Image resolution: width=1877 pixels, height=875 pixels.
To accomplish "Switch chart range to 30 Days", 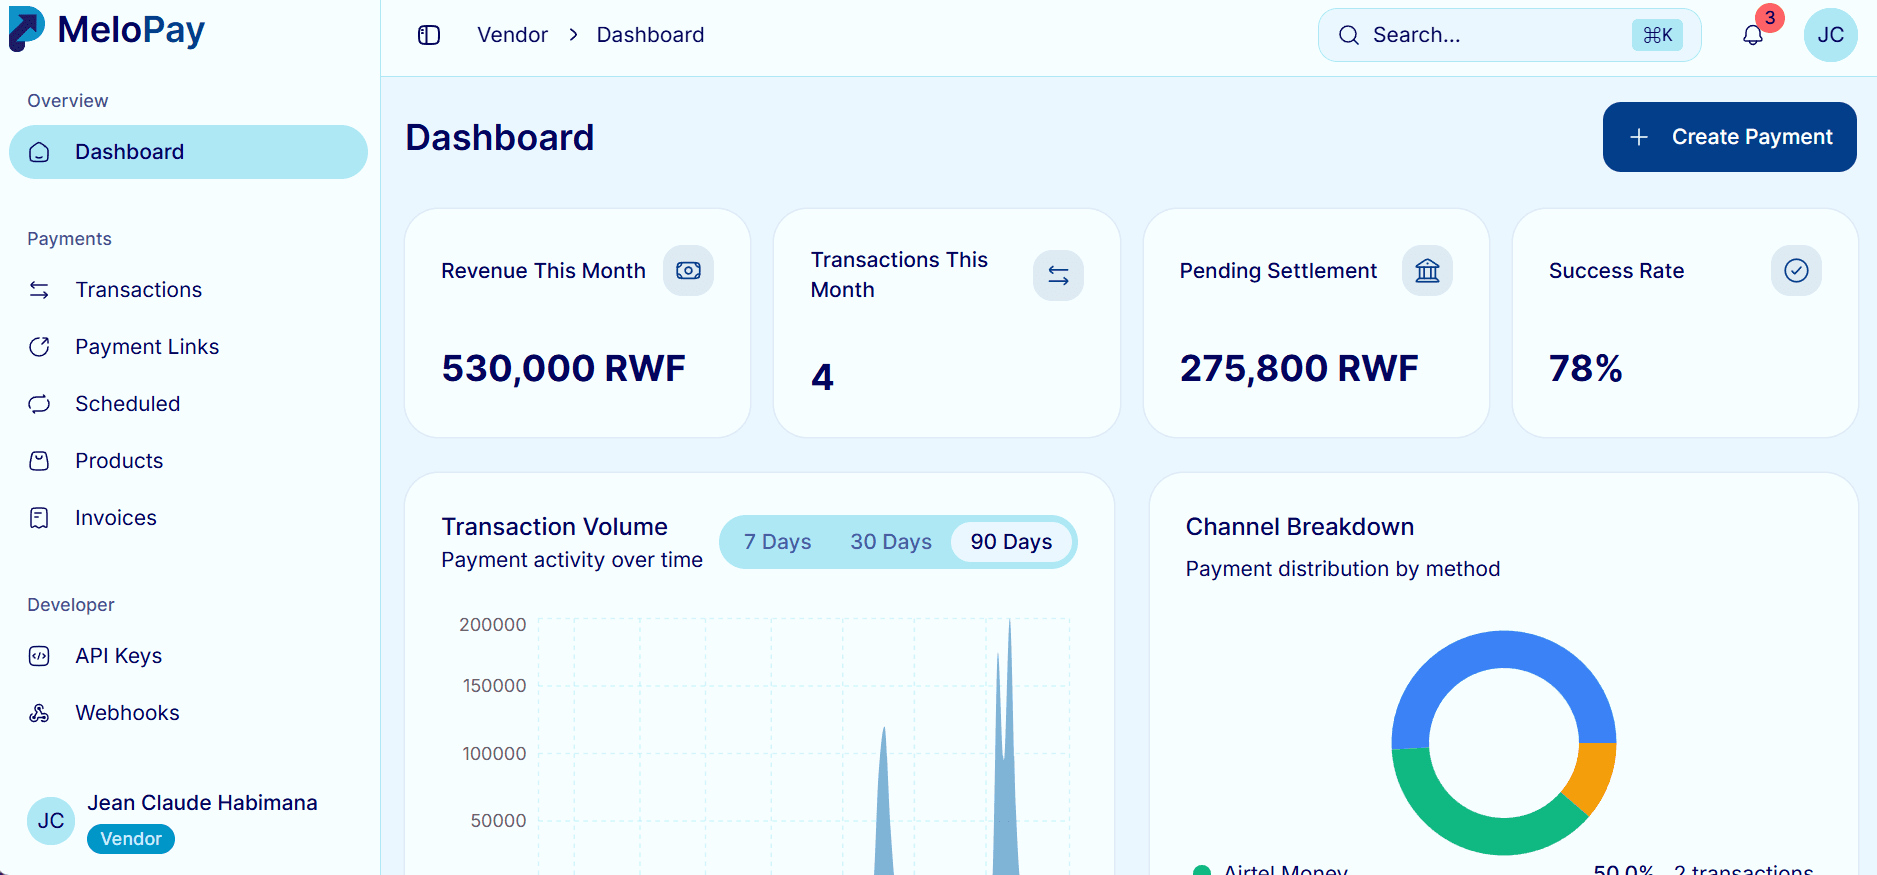I will coord(891,542).
